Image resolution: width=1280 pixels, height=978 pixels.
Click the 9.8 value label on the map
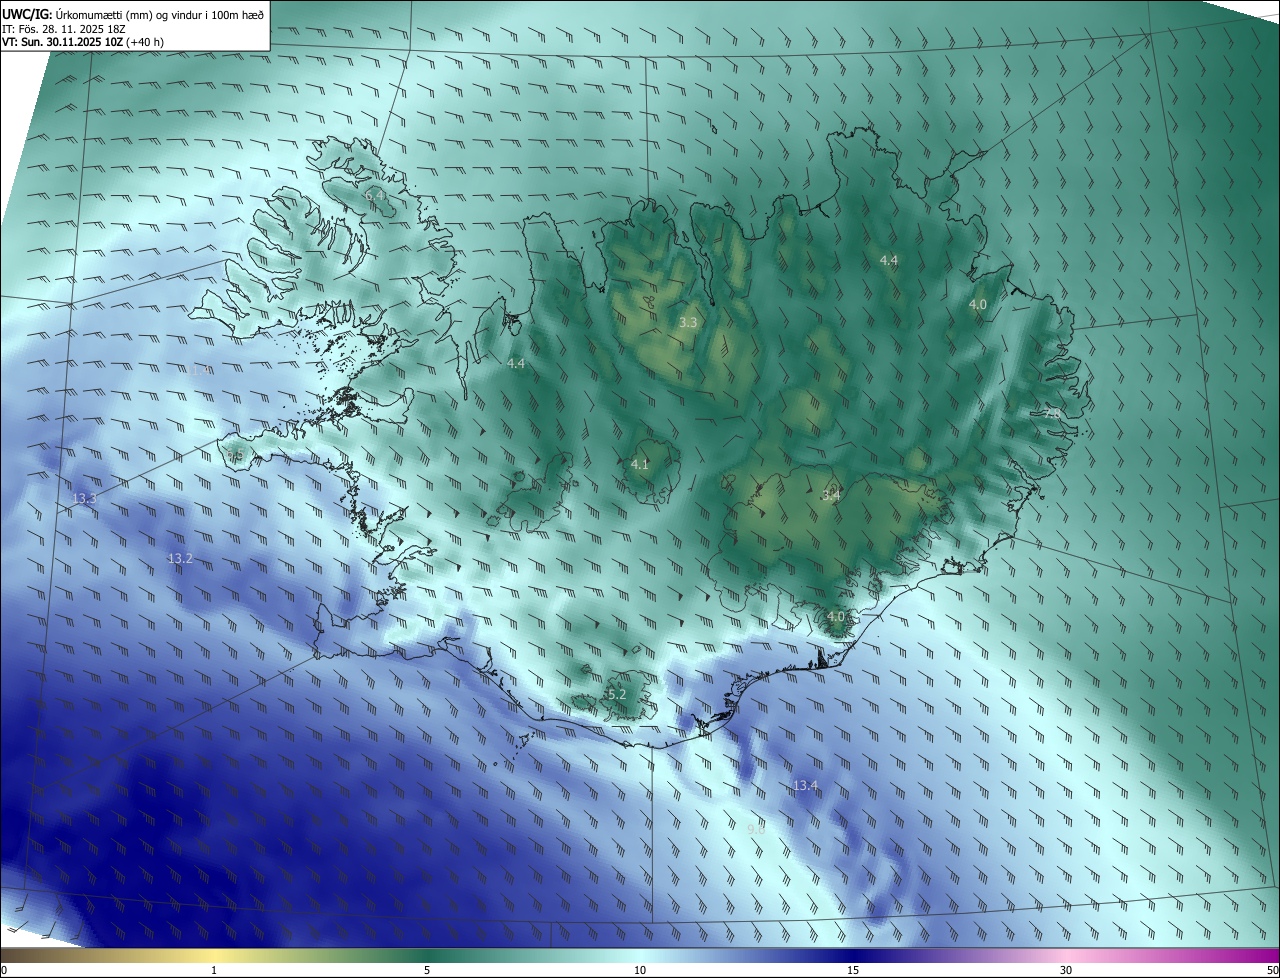[756, 829]
